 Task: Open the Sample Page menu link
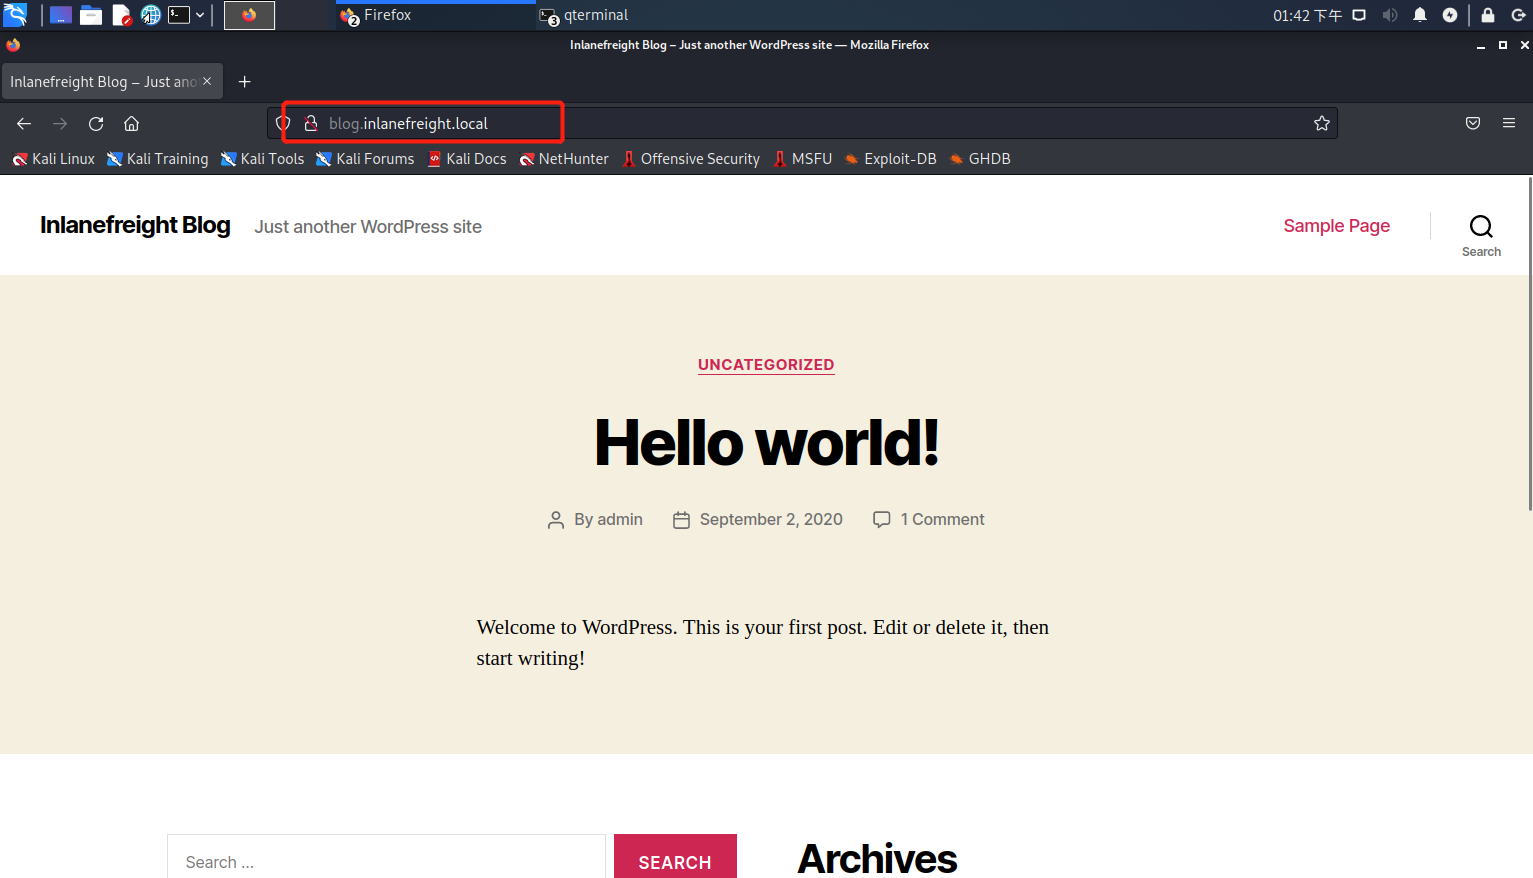pos(1336,226)
